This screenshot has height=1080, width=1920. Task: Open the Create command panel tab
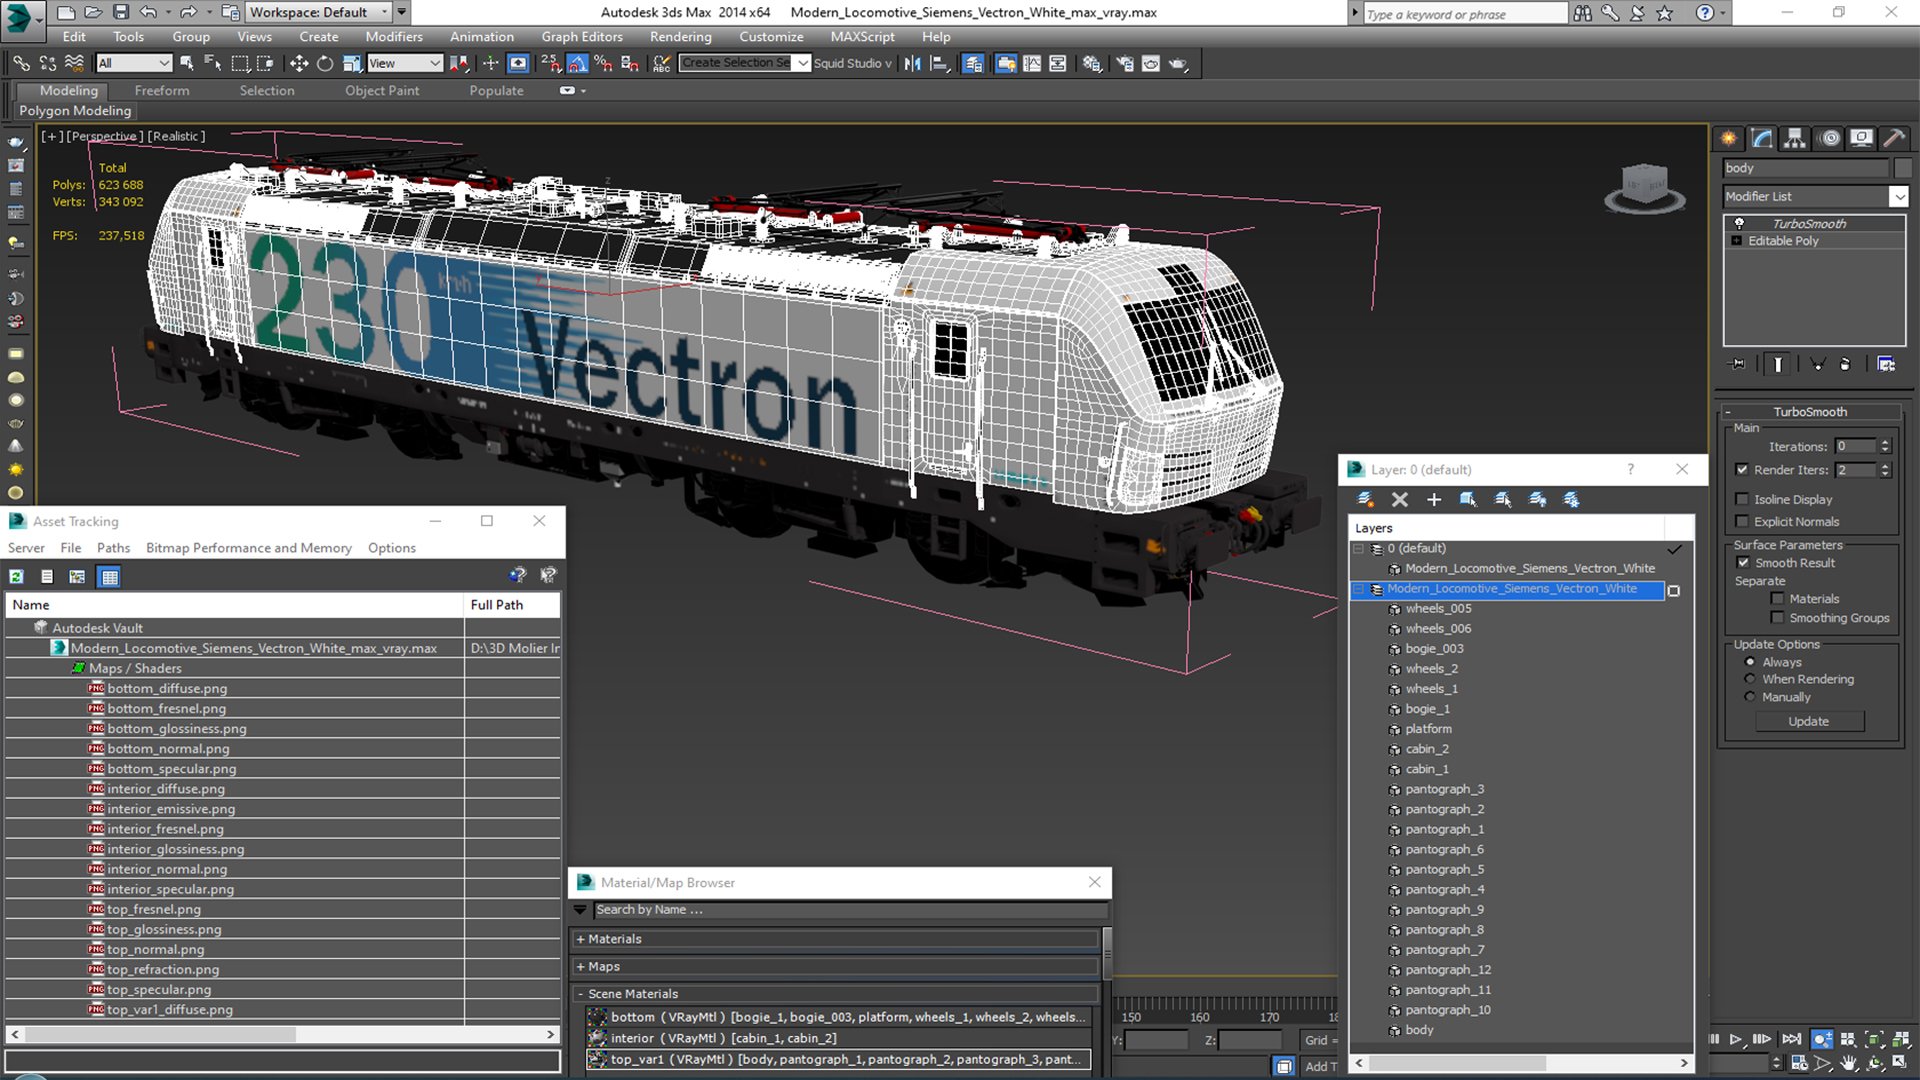click(x=1728, y=138)
